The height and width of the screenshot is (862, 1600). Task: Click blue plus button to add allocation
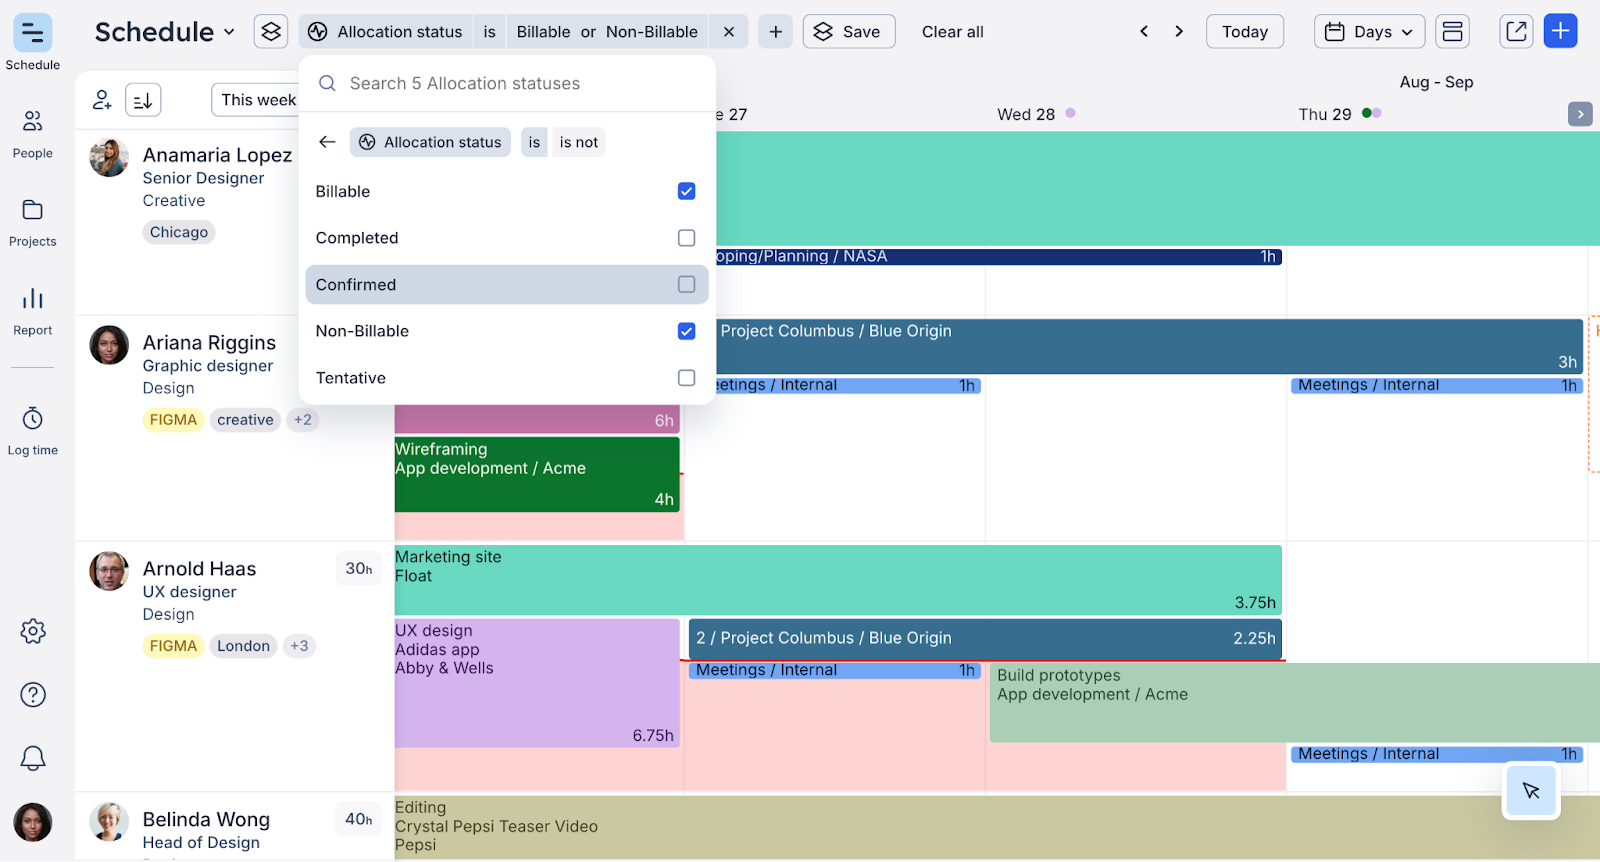[x=1561, y=31]
